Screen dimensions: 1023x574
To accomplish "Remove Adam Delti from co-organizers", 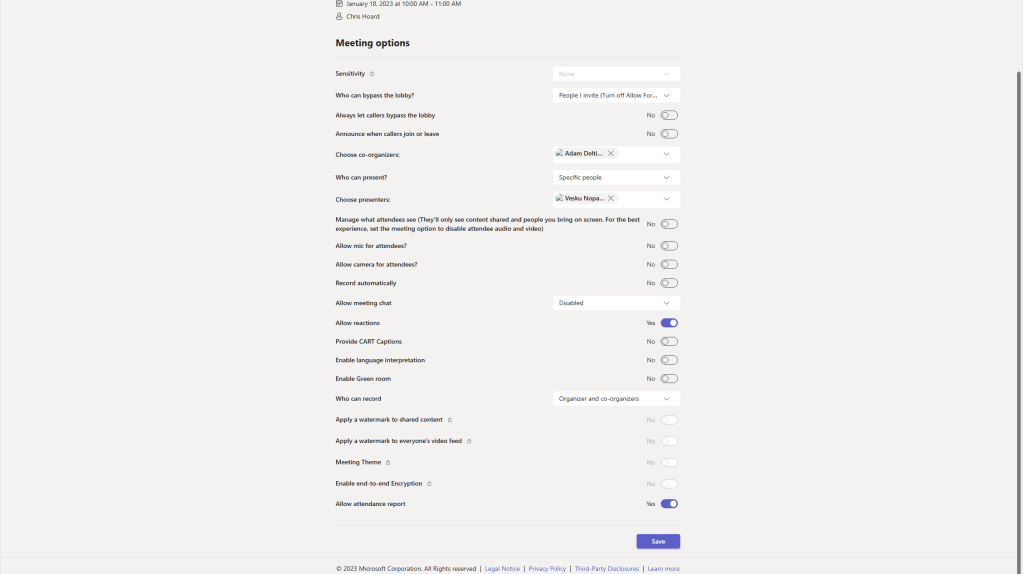I will tap(611, 154).
